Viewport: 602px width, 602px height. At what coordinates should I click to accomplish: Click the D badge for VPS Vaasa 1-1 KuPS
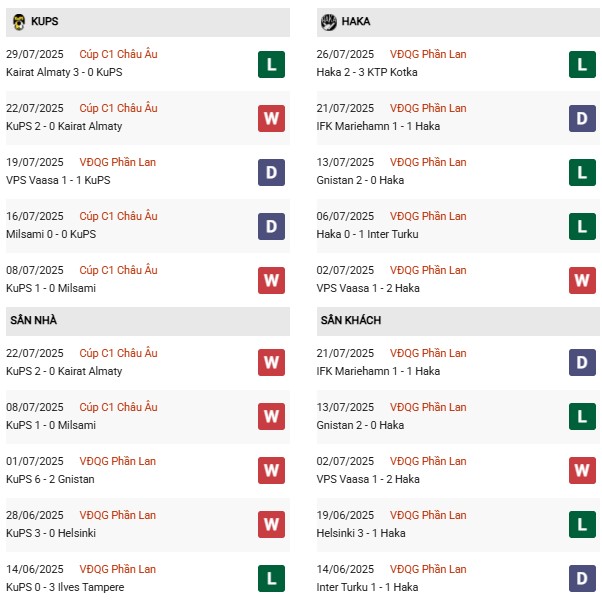click(x=271, y=172)
